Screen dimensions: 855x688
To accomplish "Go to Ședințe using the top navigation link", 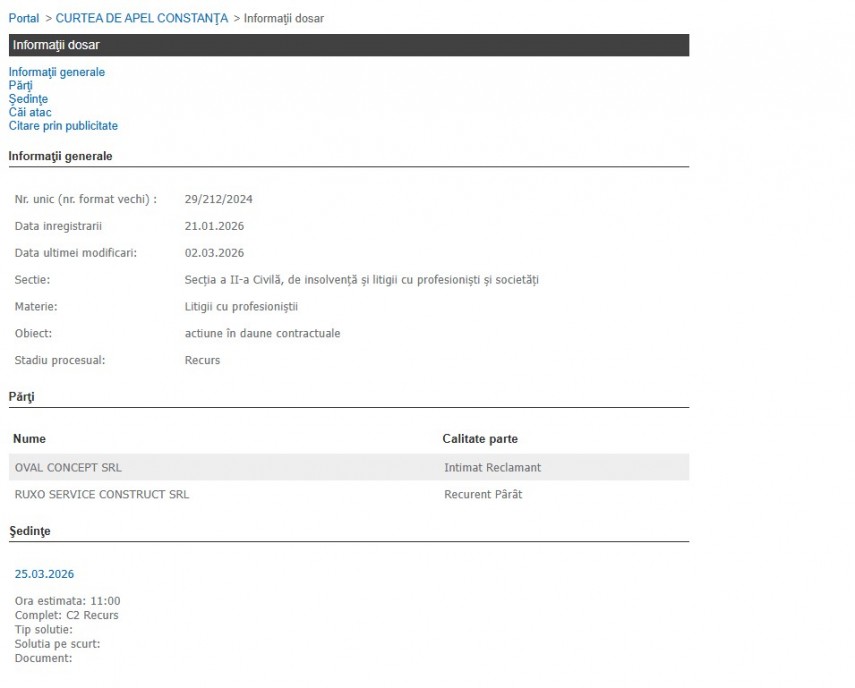I will coord(28,99).
